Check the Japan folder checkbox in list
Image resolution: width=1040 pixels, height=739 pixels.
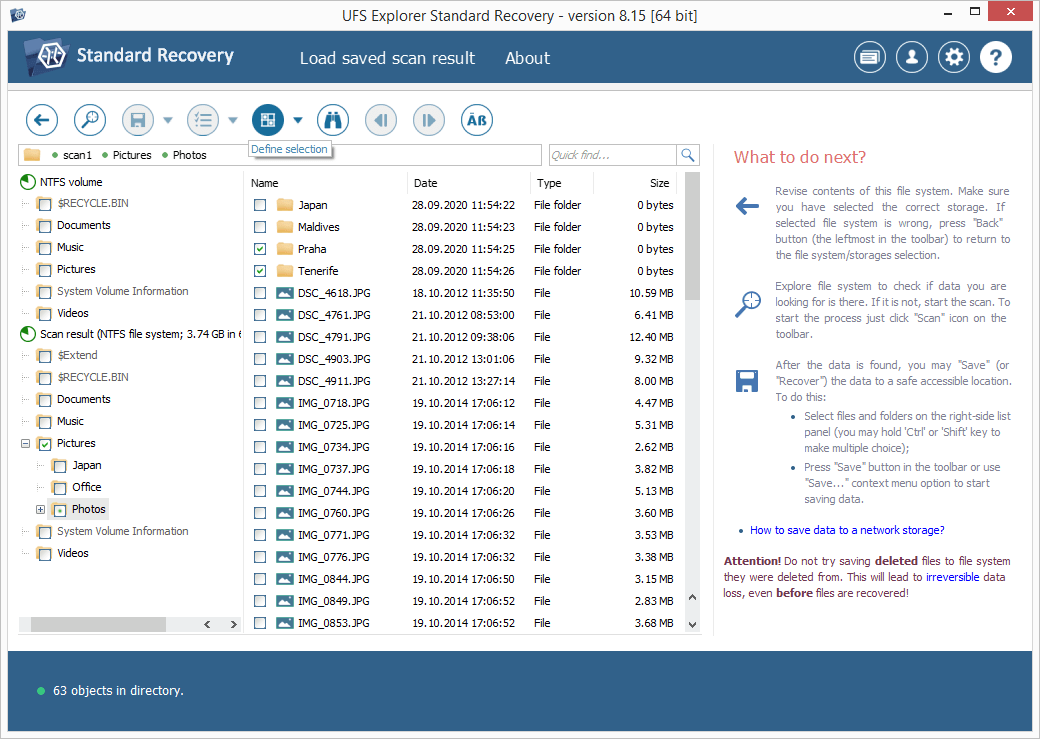tap(260, 205)
